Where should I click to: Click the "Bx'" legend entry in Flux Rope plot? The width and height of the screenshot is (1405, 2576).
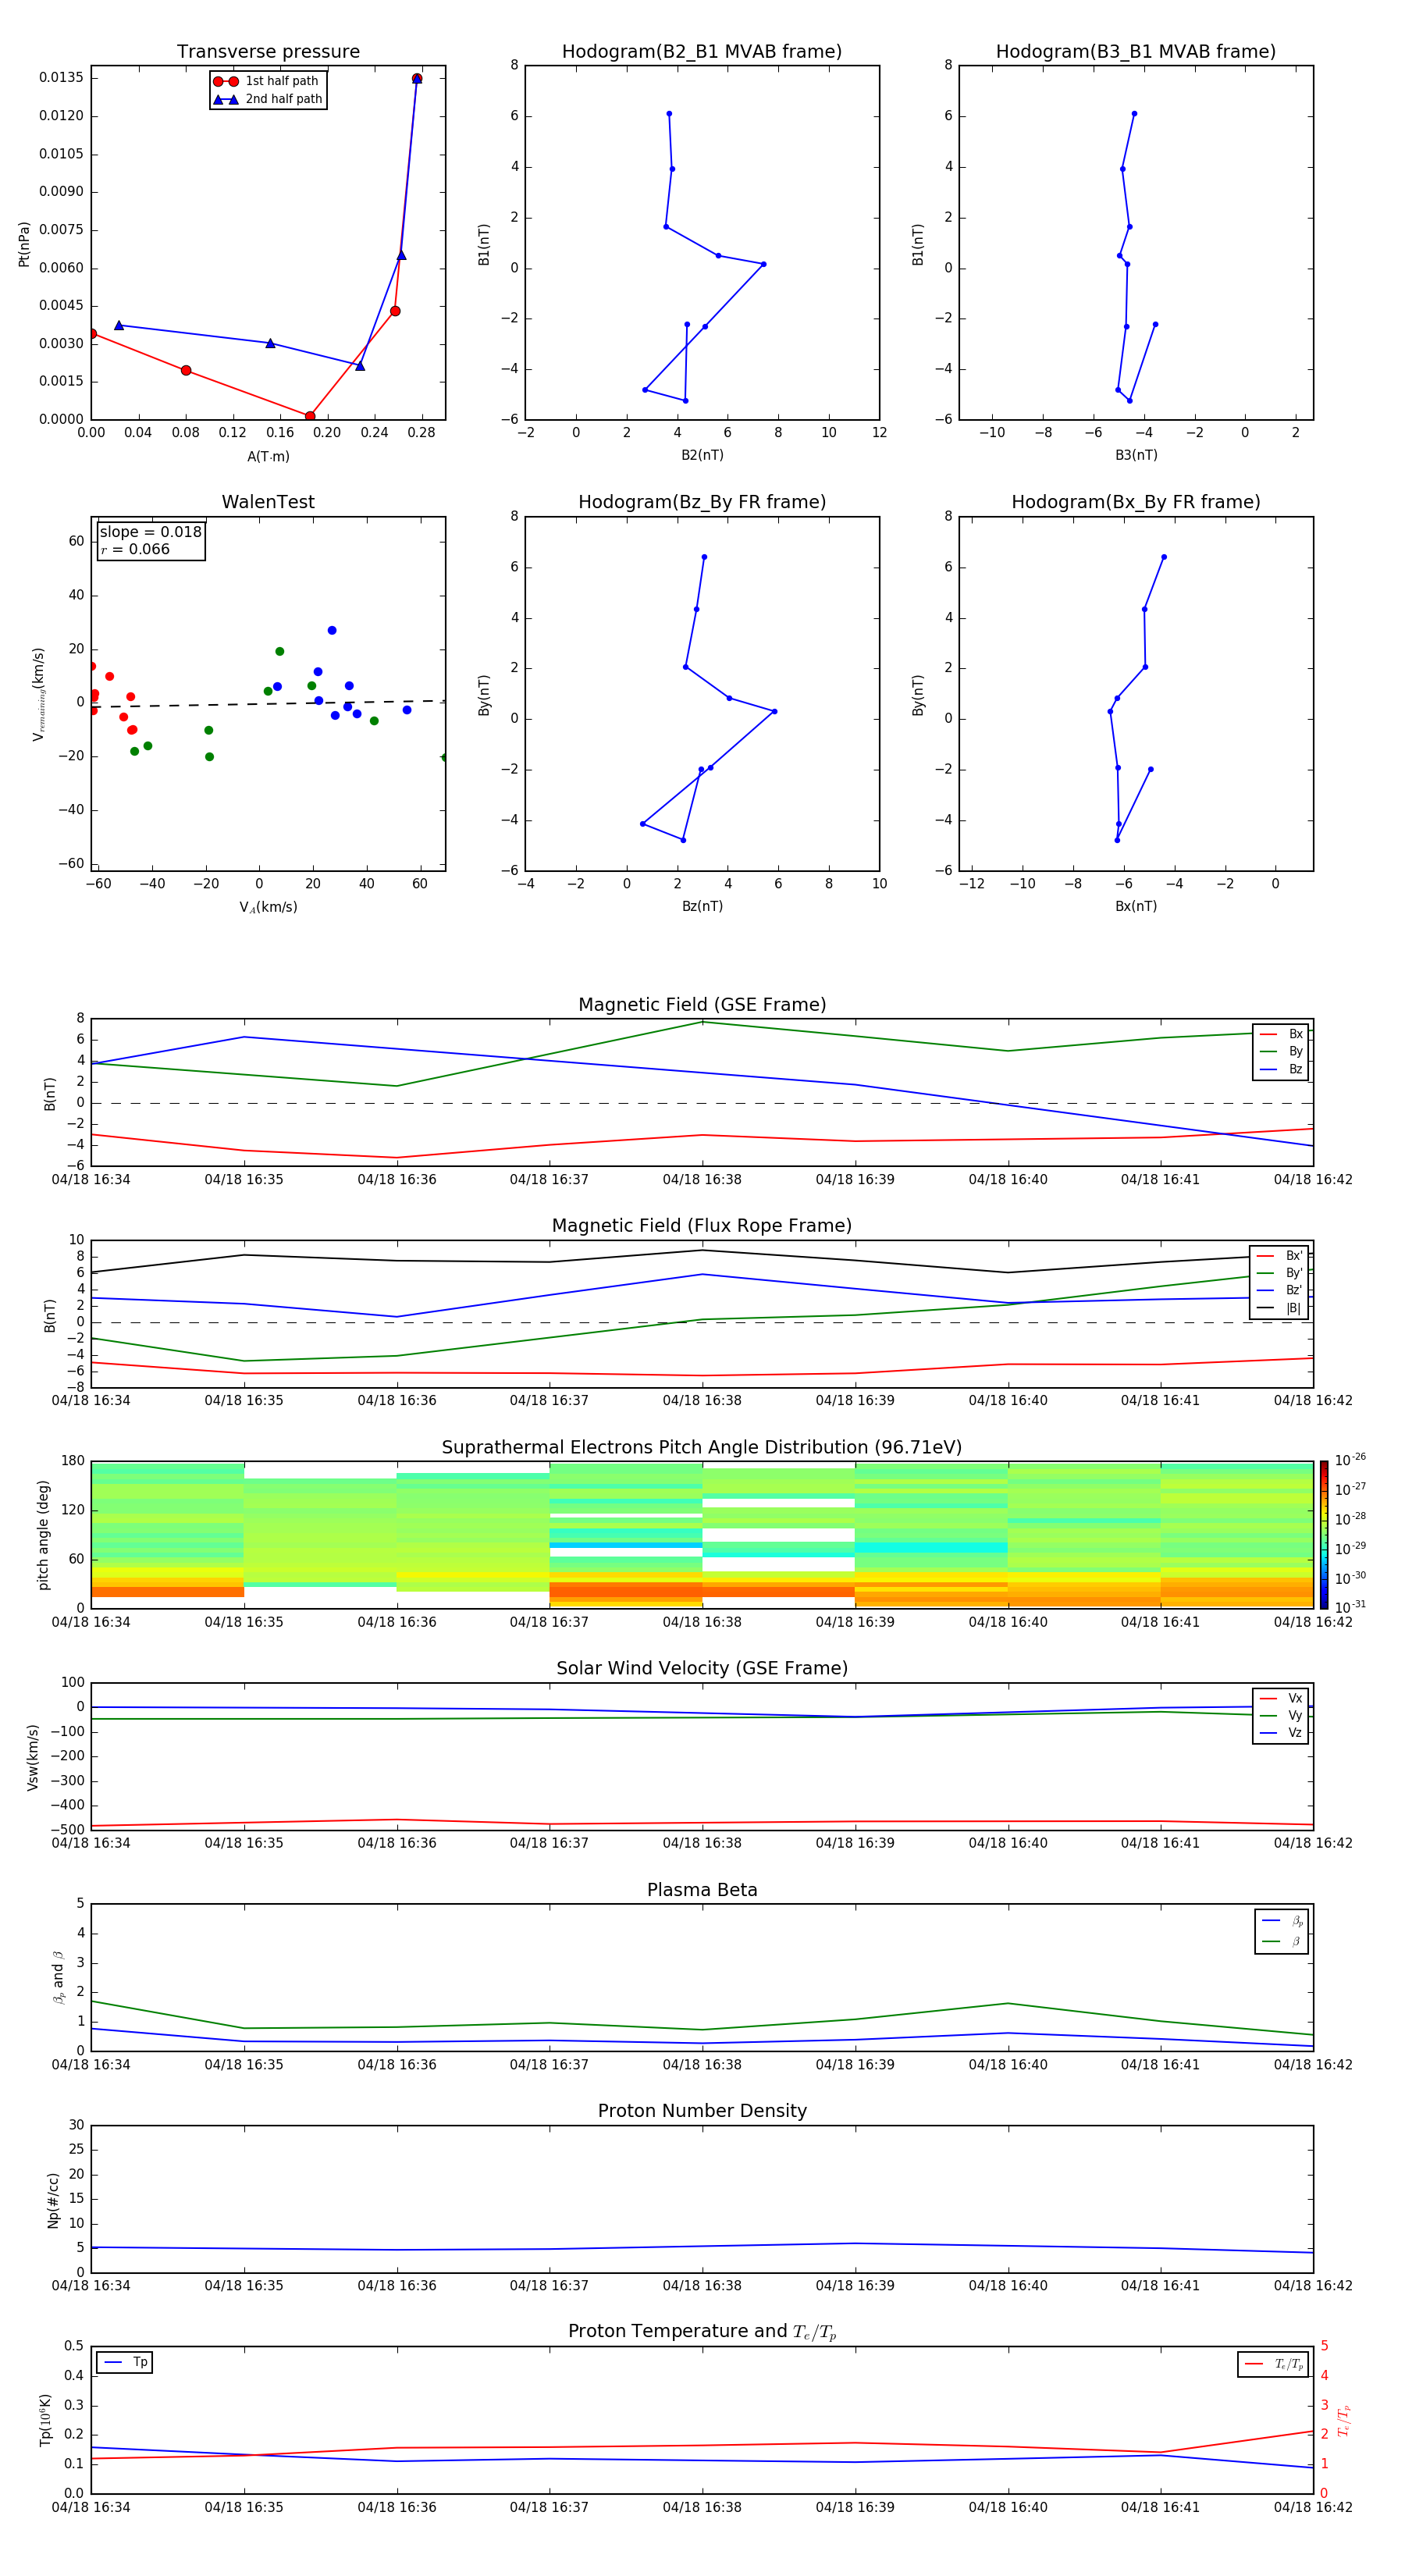(x=1280, y=1256)
